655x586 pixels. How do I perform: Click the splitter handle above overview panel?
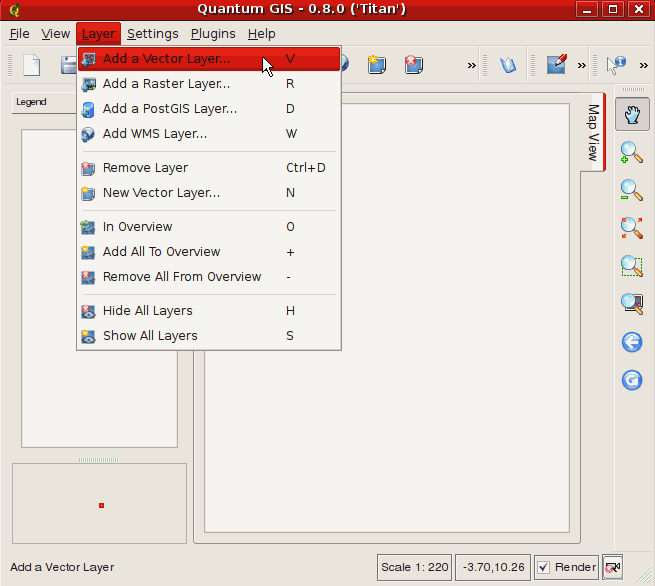(x=99, y=459)
